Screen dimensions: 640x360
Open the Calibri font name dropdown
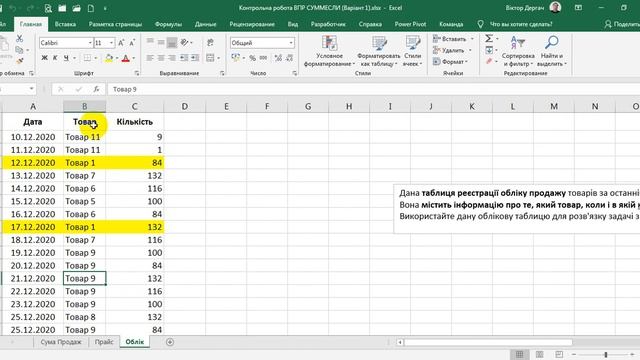point(90,43)
